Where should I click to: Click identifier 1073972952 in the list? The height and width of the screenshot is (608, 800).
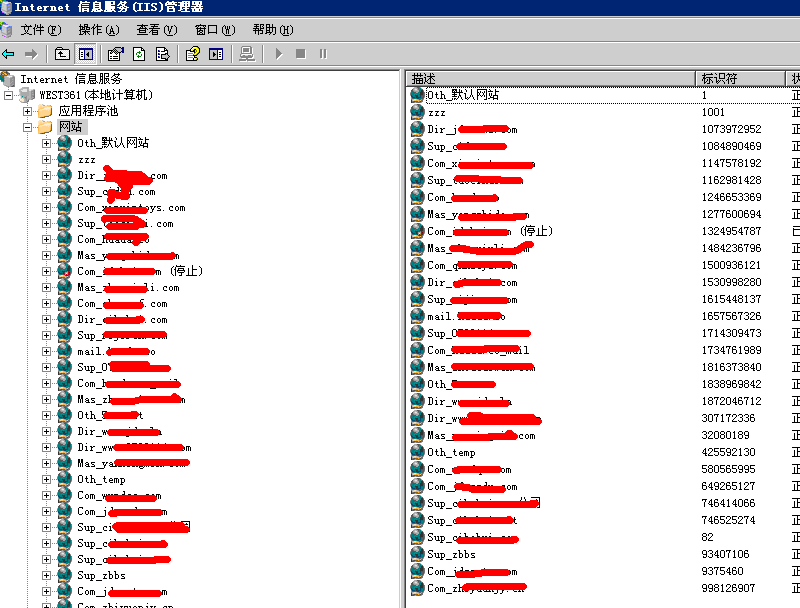point(731,130)
